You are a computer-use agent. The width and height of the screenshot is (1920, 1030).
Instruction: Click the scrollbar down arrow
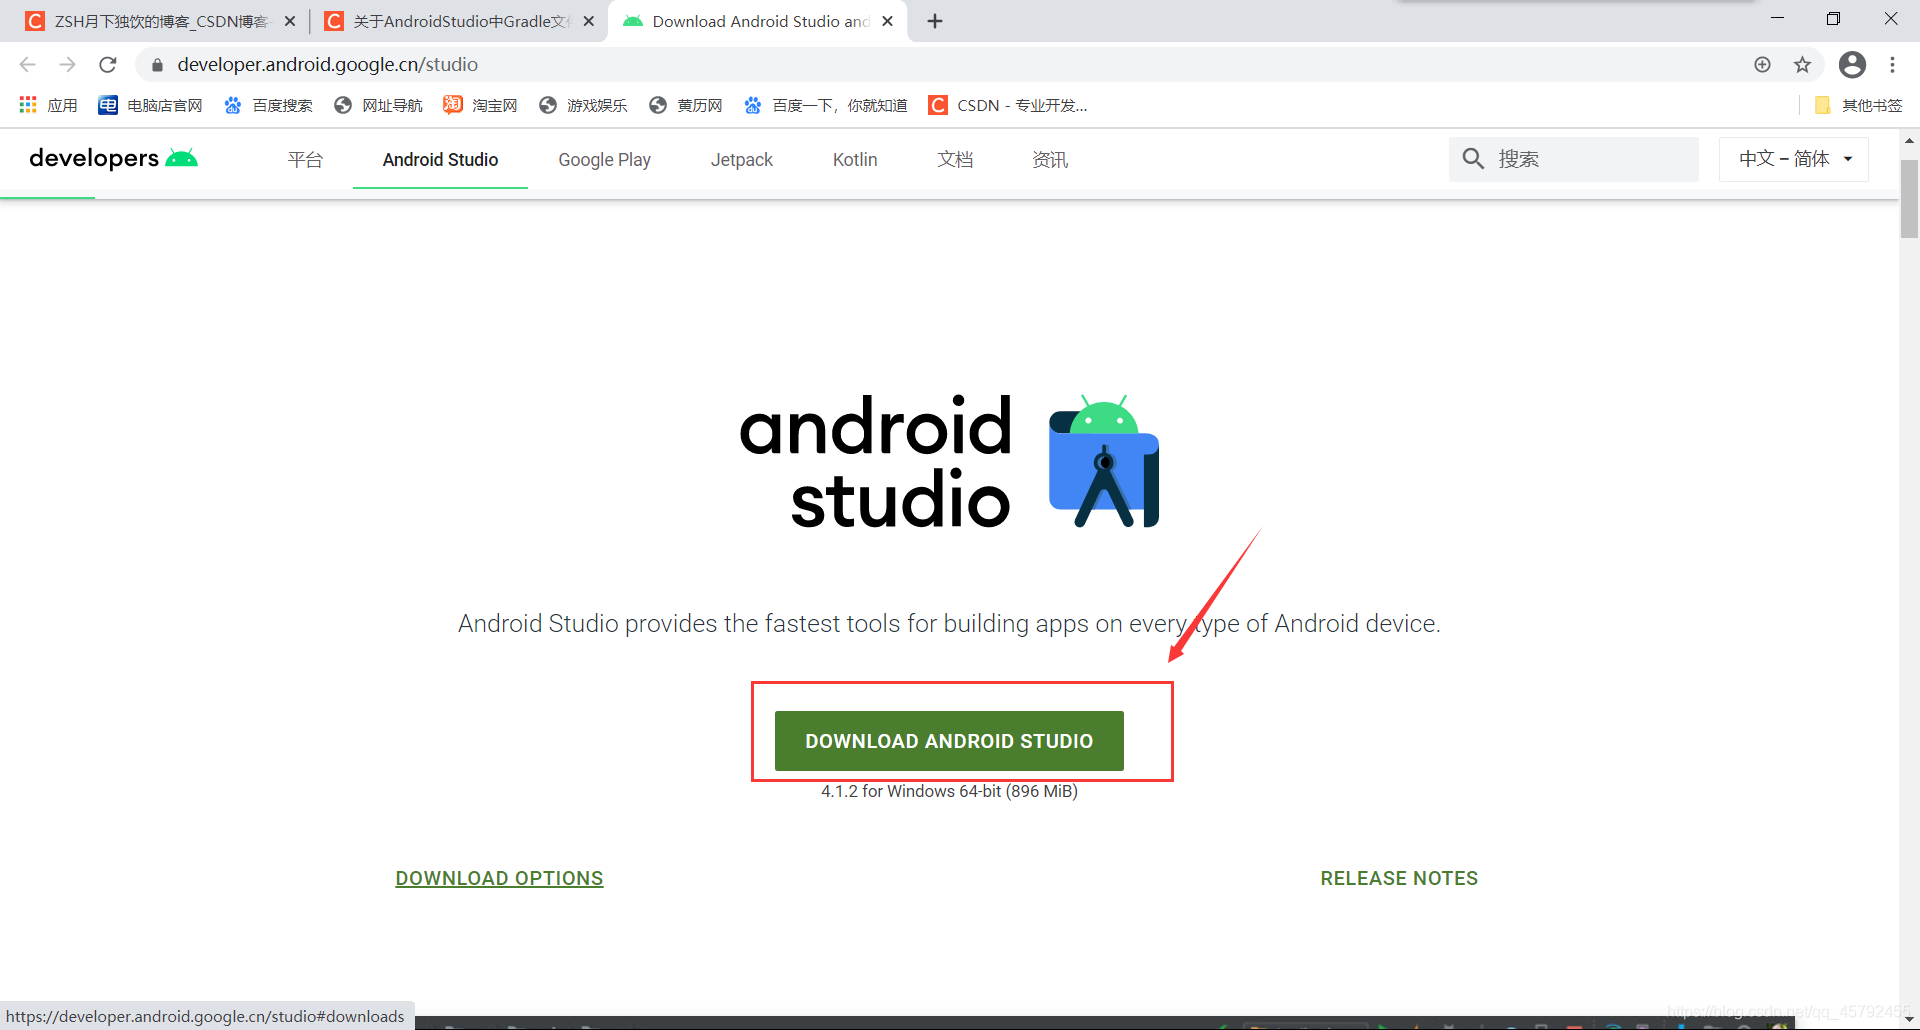click(1909, 1019)
